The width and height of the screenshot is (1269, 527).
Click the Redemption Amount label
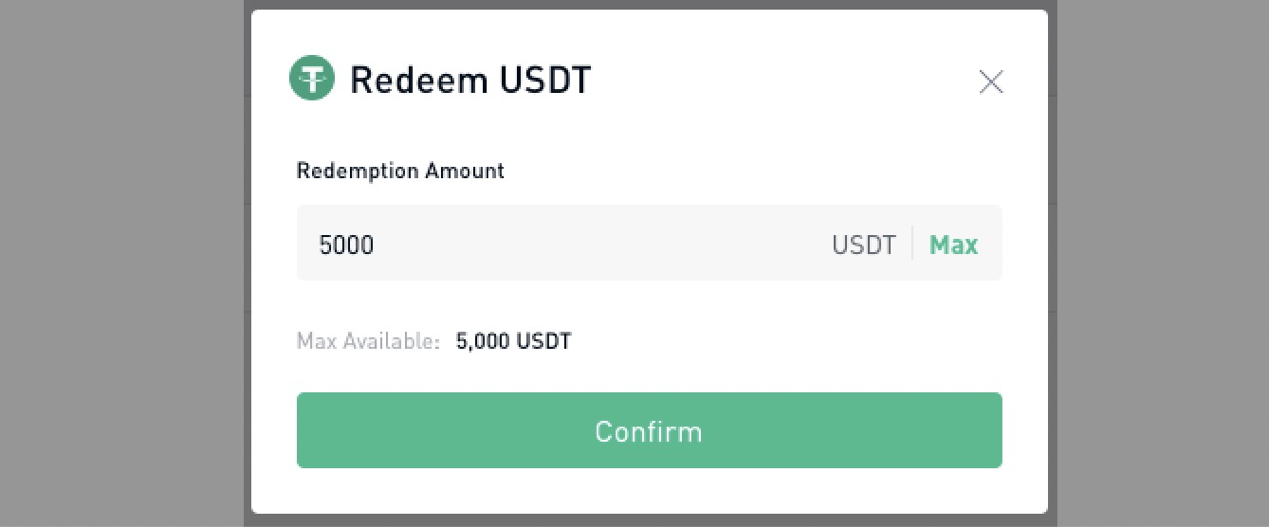[x=400, y=171]
